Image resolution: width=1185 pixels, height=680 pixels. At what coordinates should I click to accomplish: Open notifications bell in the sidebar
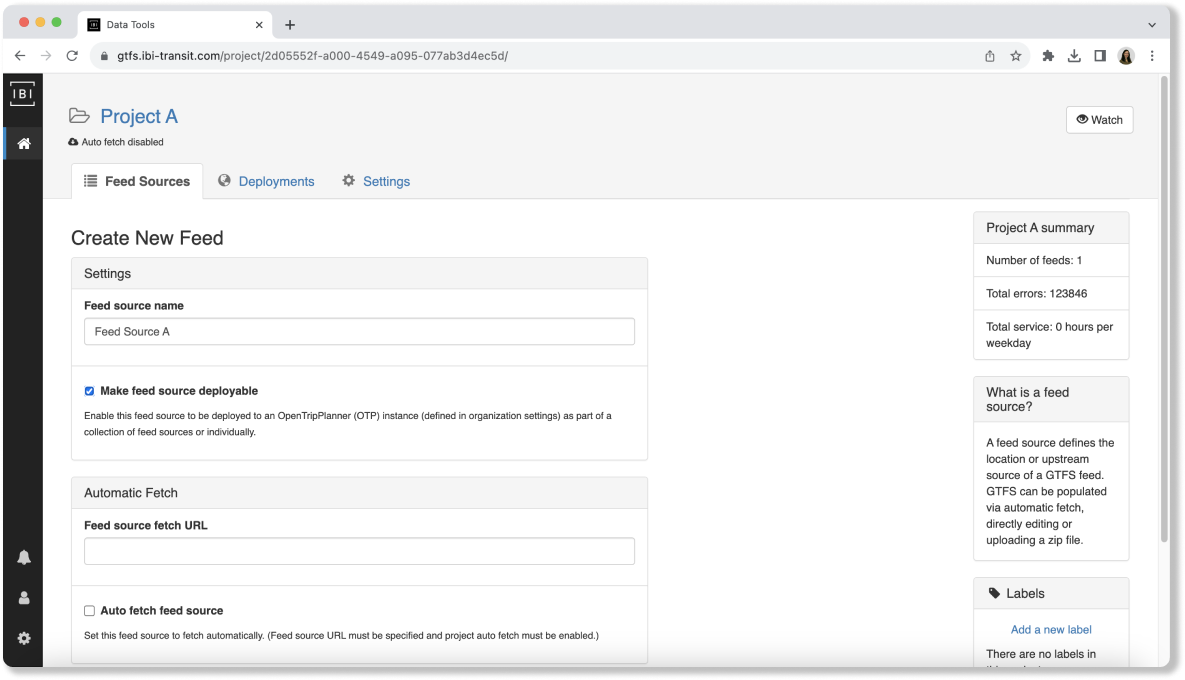pos(24,557)
